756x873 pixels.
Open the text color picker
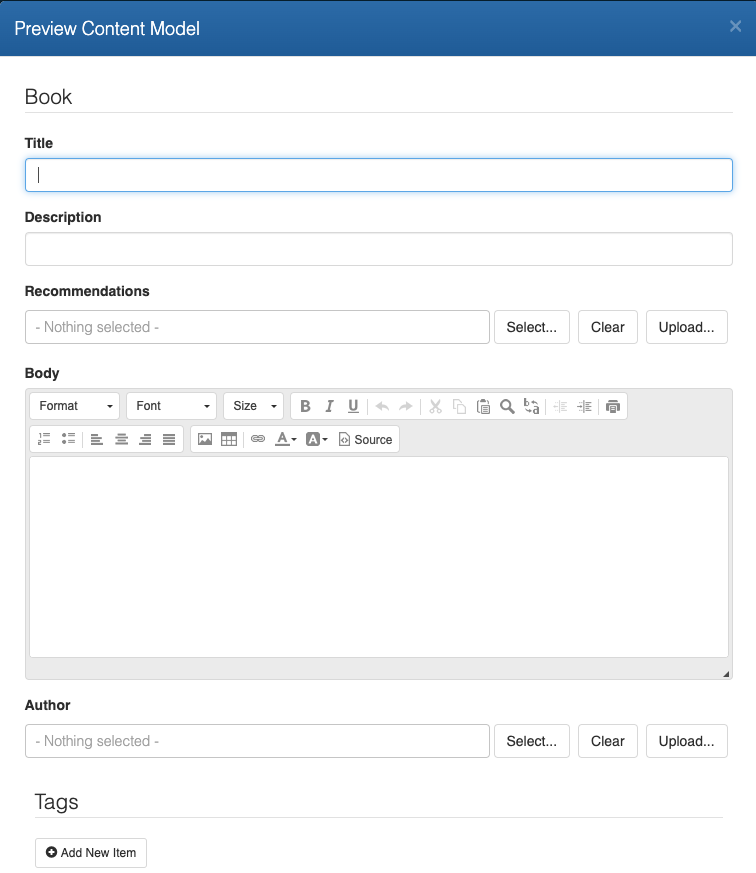click(x=286, y=439)
